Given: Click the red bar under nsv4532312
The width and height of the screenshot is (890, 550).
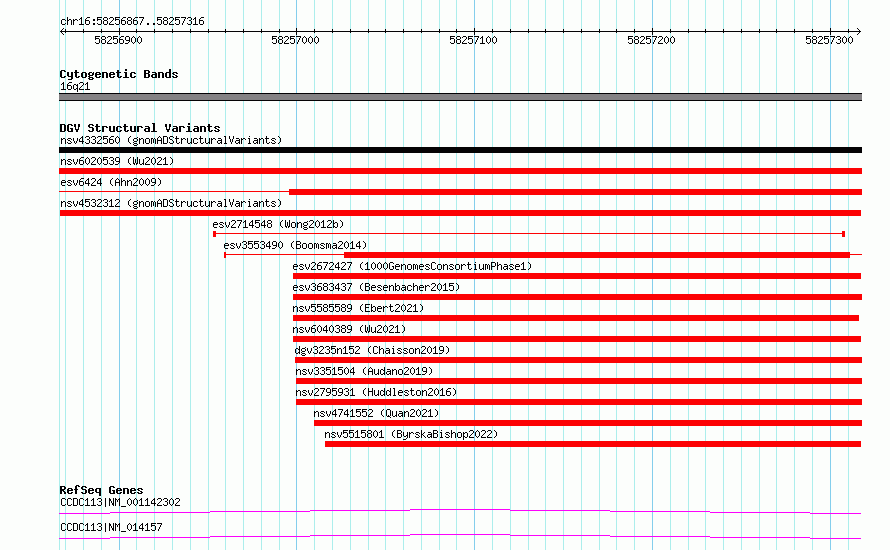Looking at the screenshot, I should (460, 213).
